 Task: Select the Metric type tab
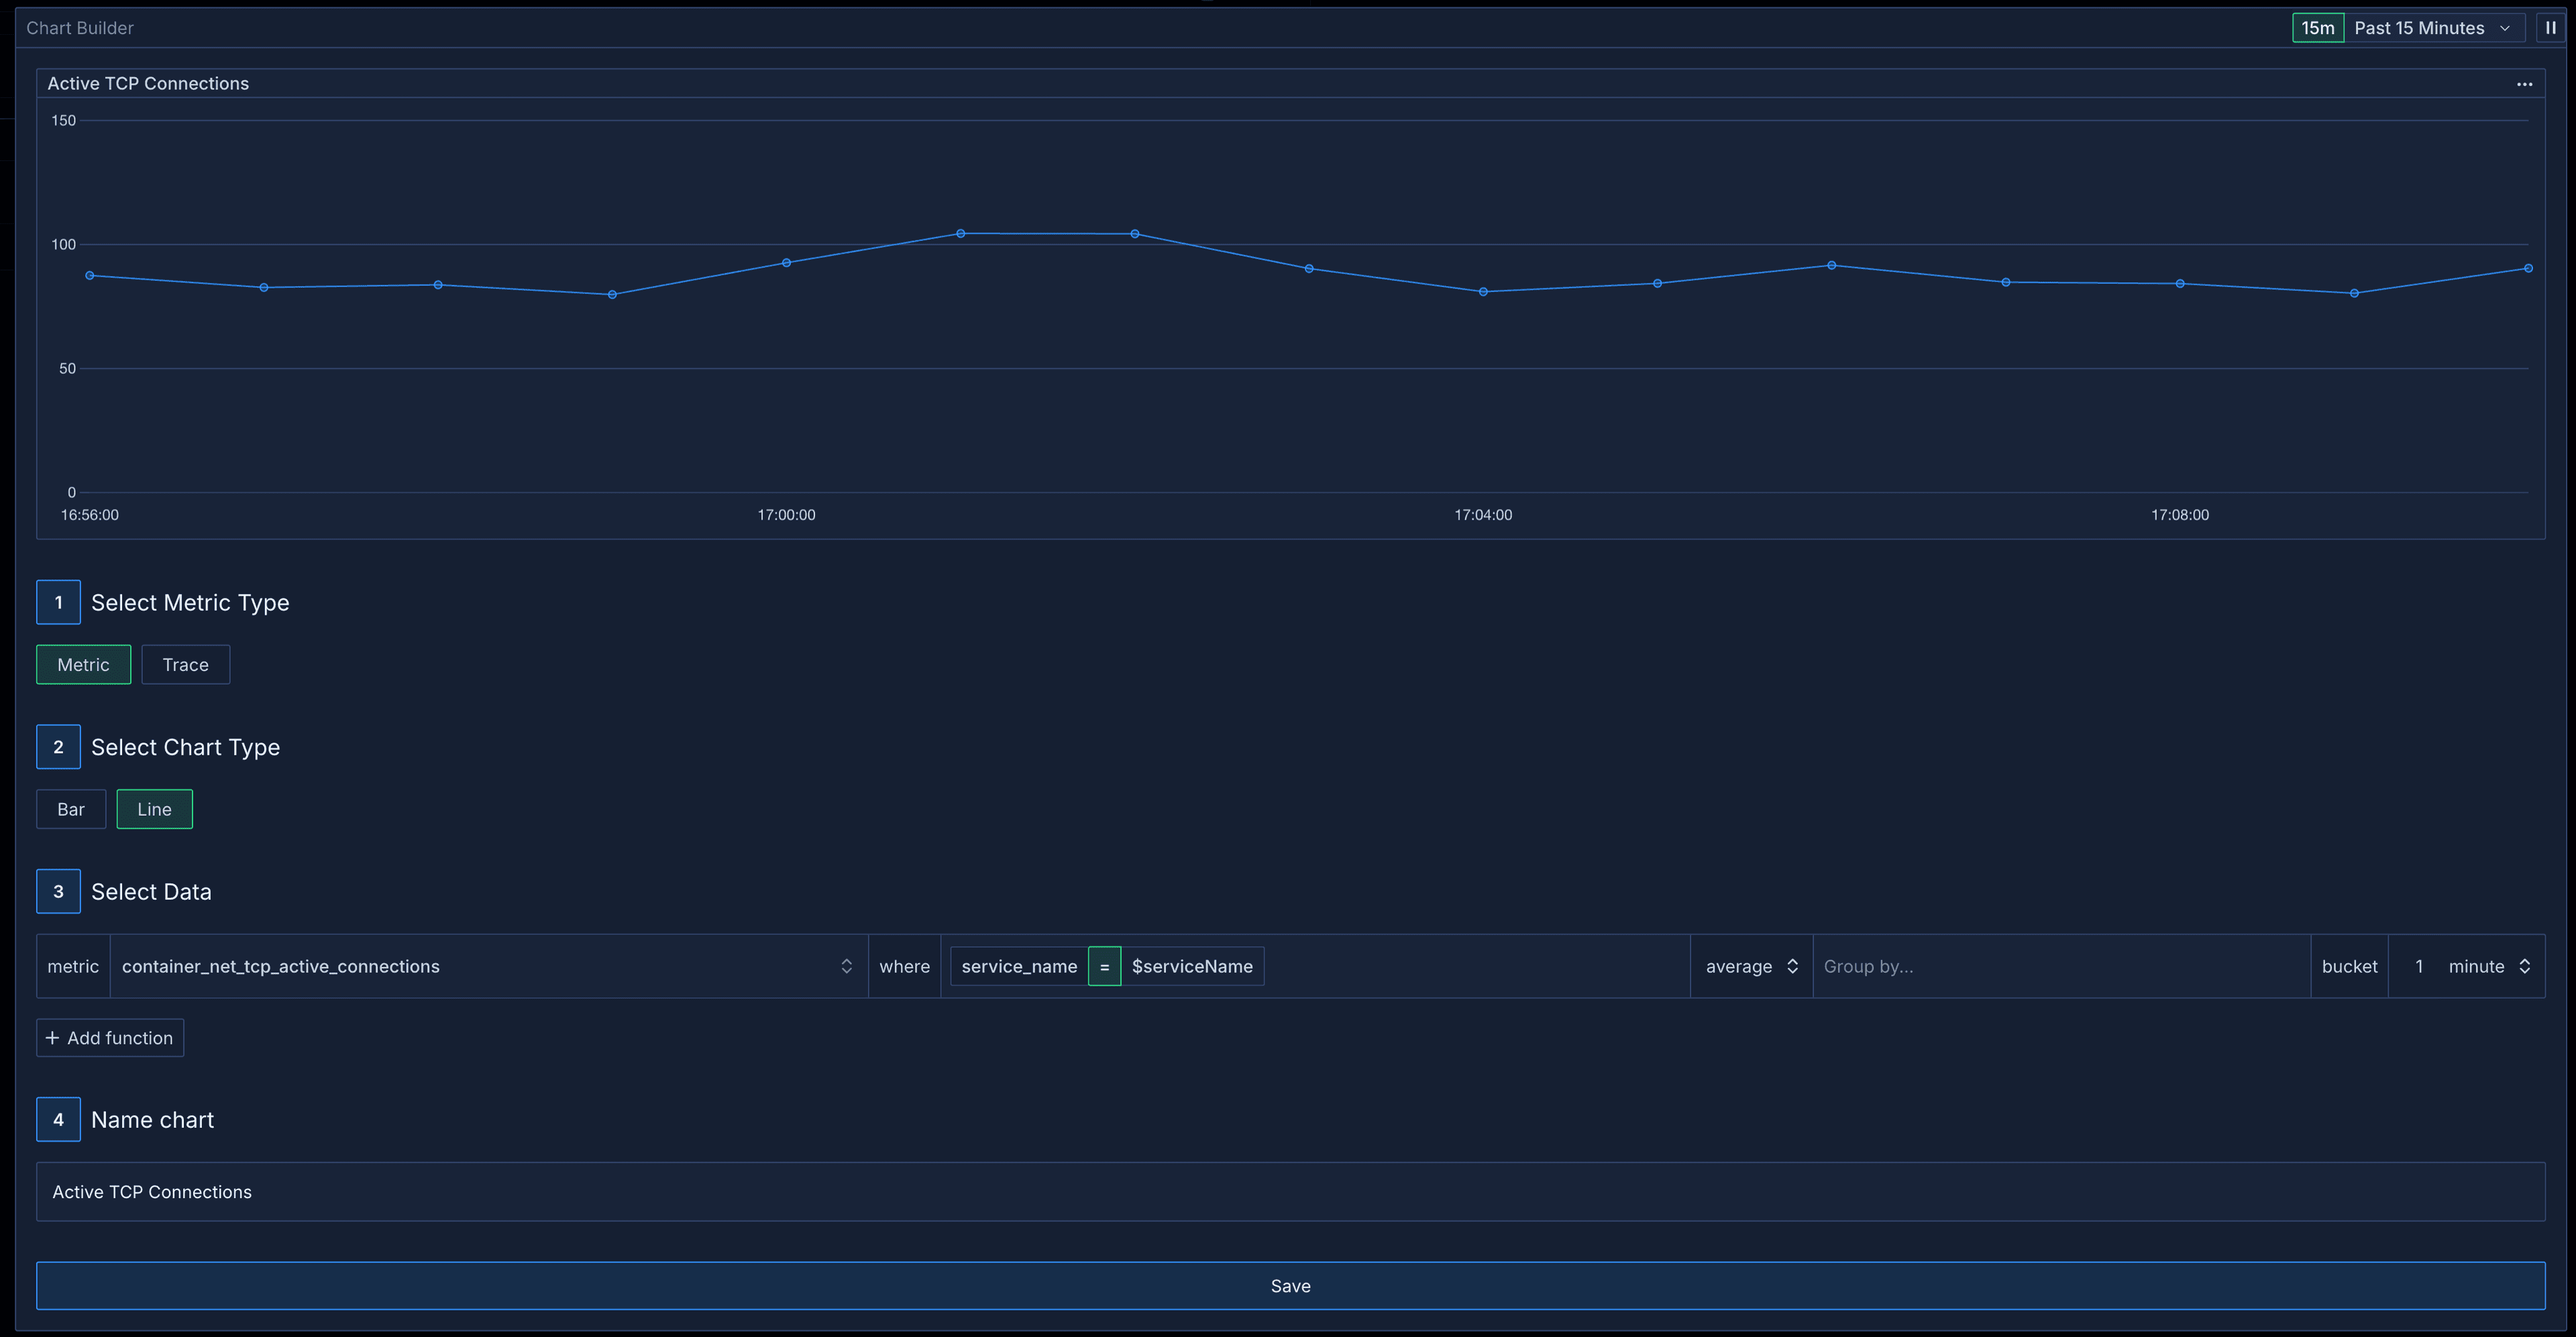pos(82,664)
